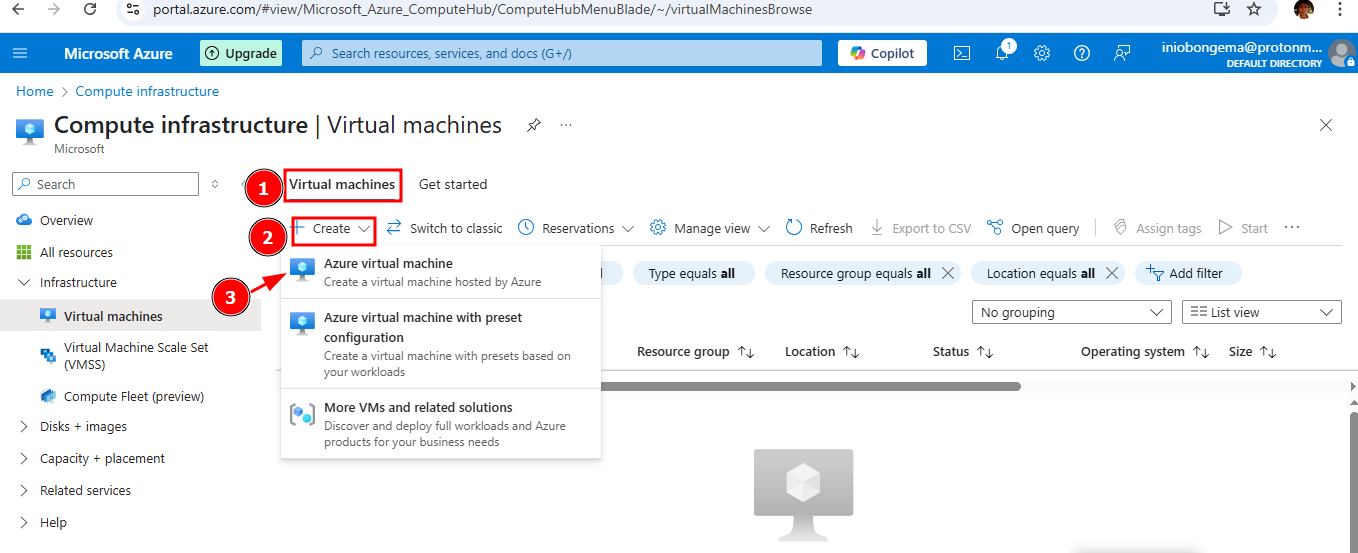Image resolution: width=1358 pixels, height=553 pixels.
Task: Sort by Operating system column arrows
Action: [x=1200, y=352]
